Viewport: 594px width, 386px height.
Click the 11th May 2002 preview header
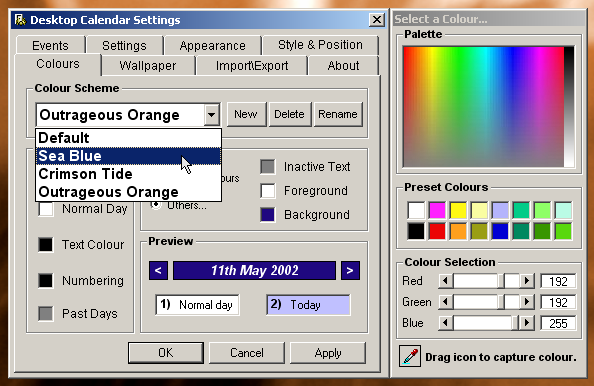point(254,270)
